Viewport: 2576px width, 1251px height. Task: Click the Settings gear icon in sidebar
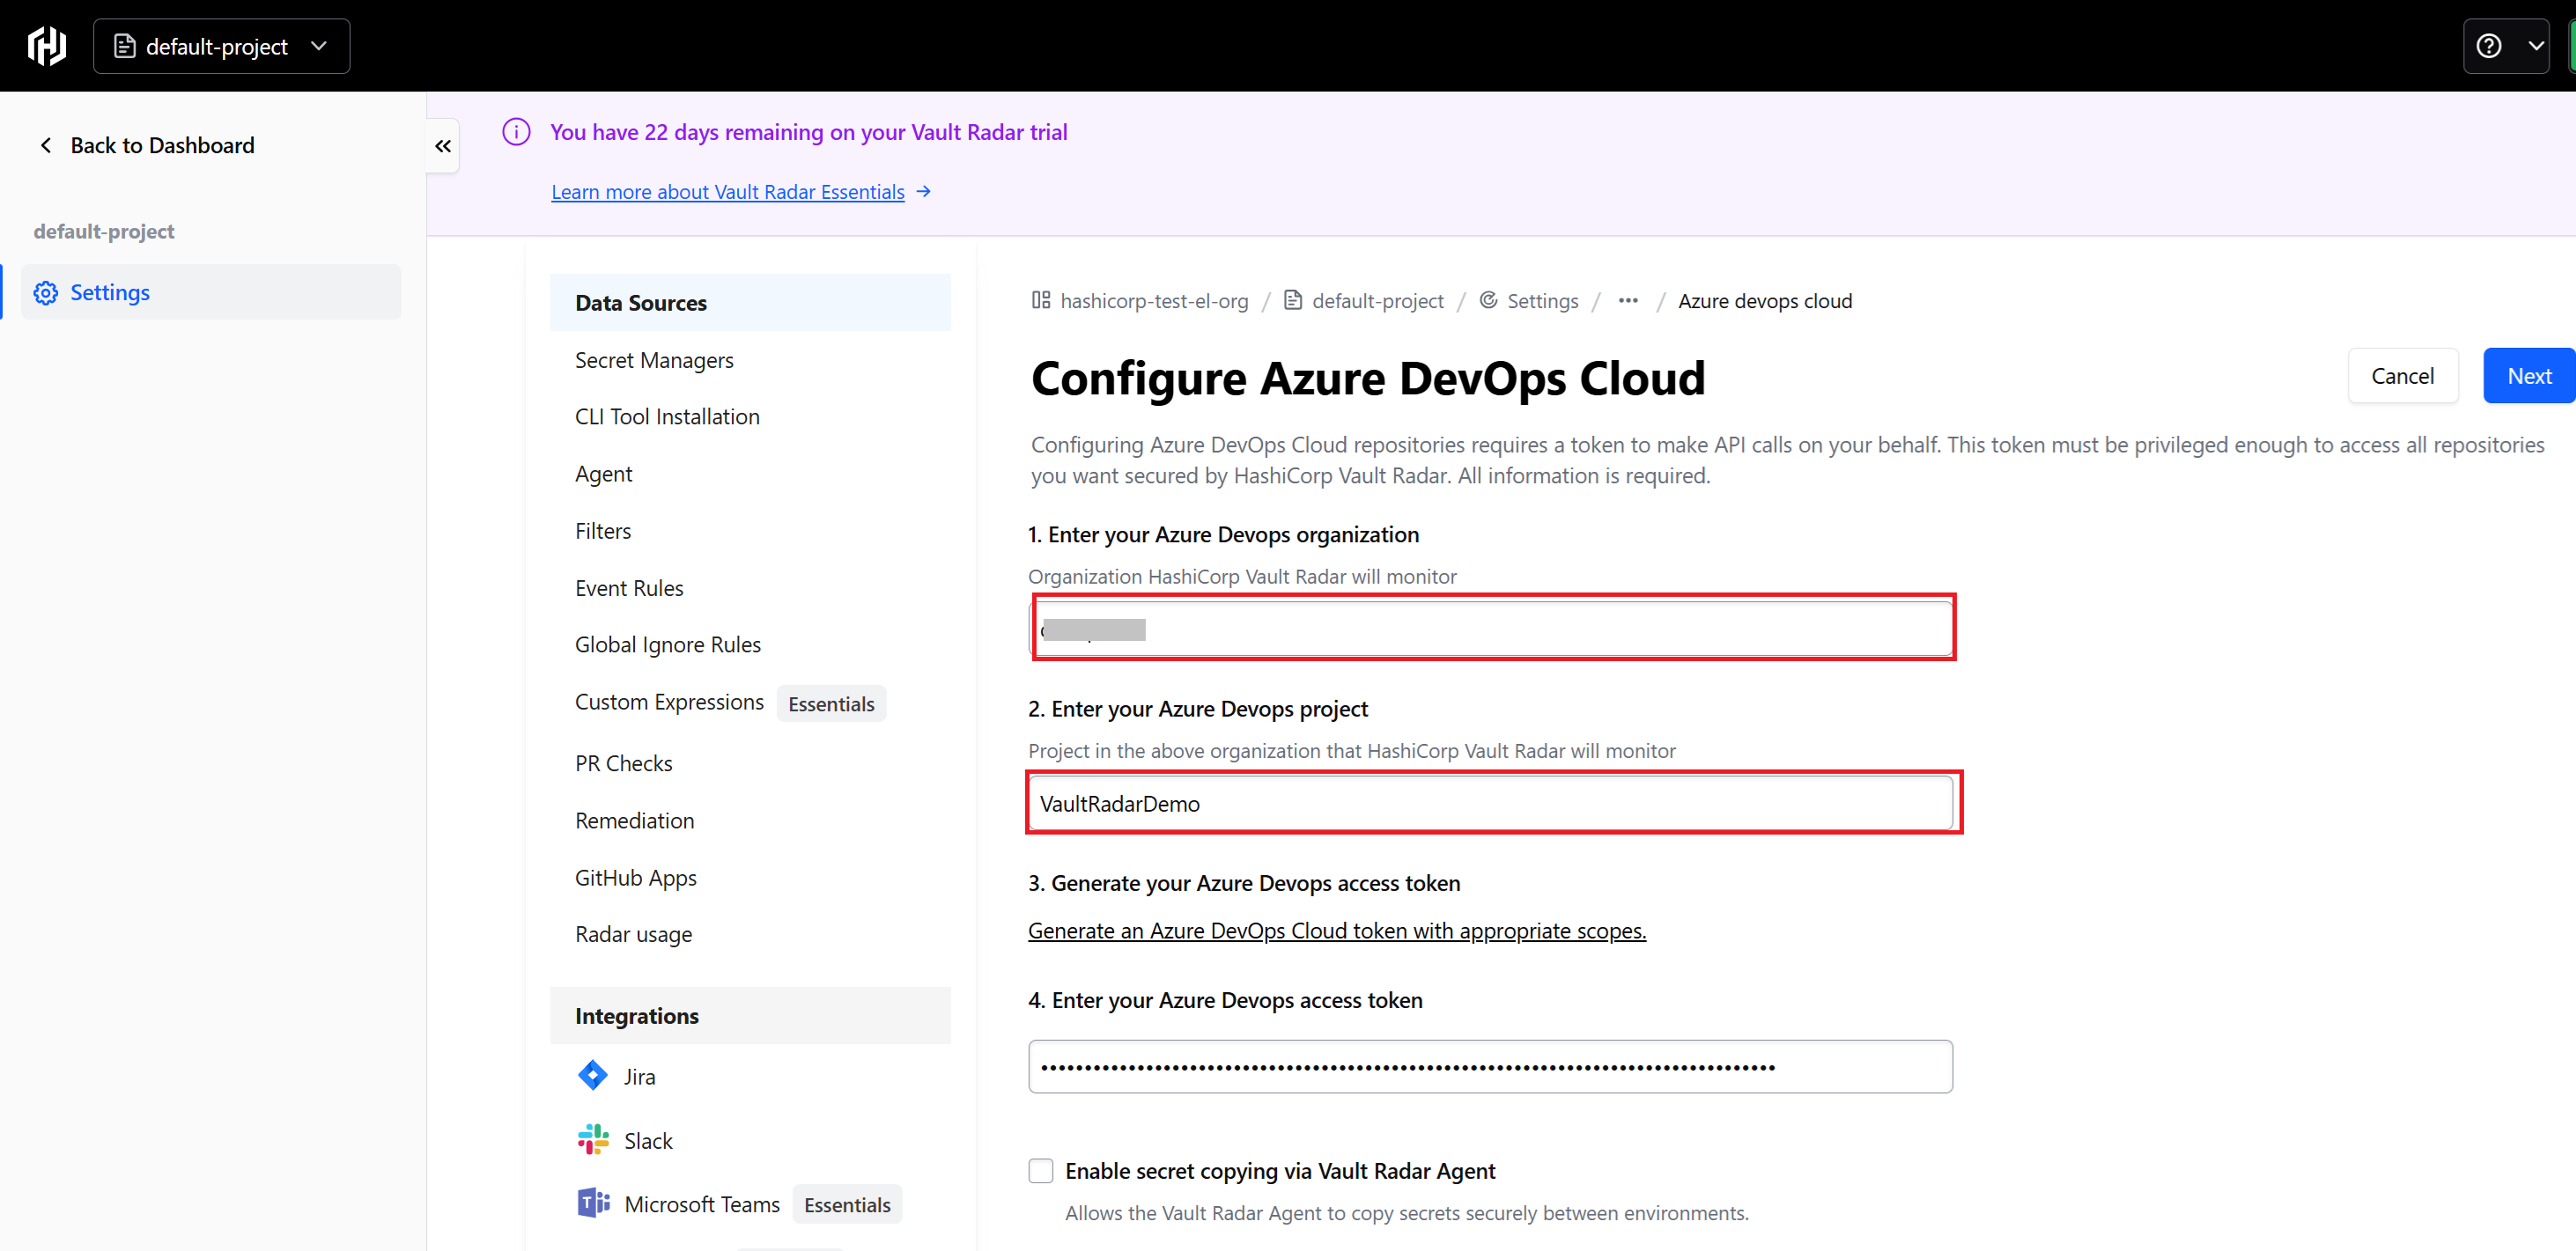(x=46, y=293)
